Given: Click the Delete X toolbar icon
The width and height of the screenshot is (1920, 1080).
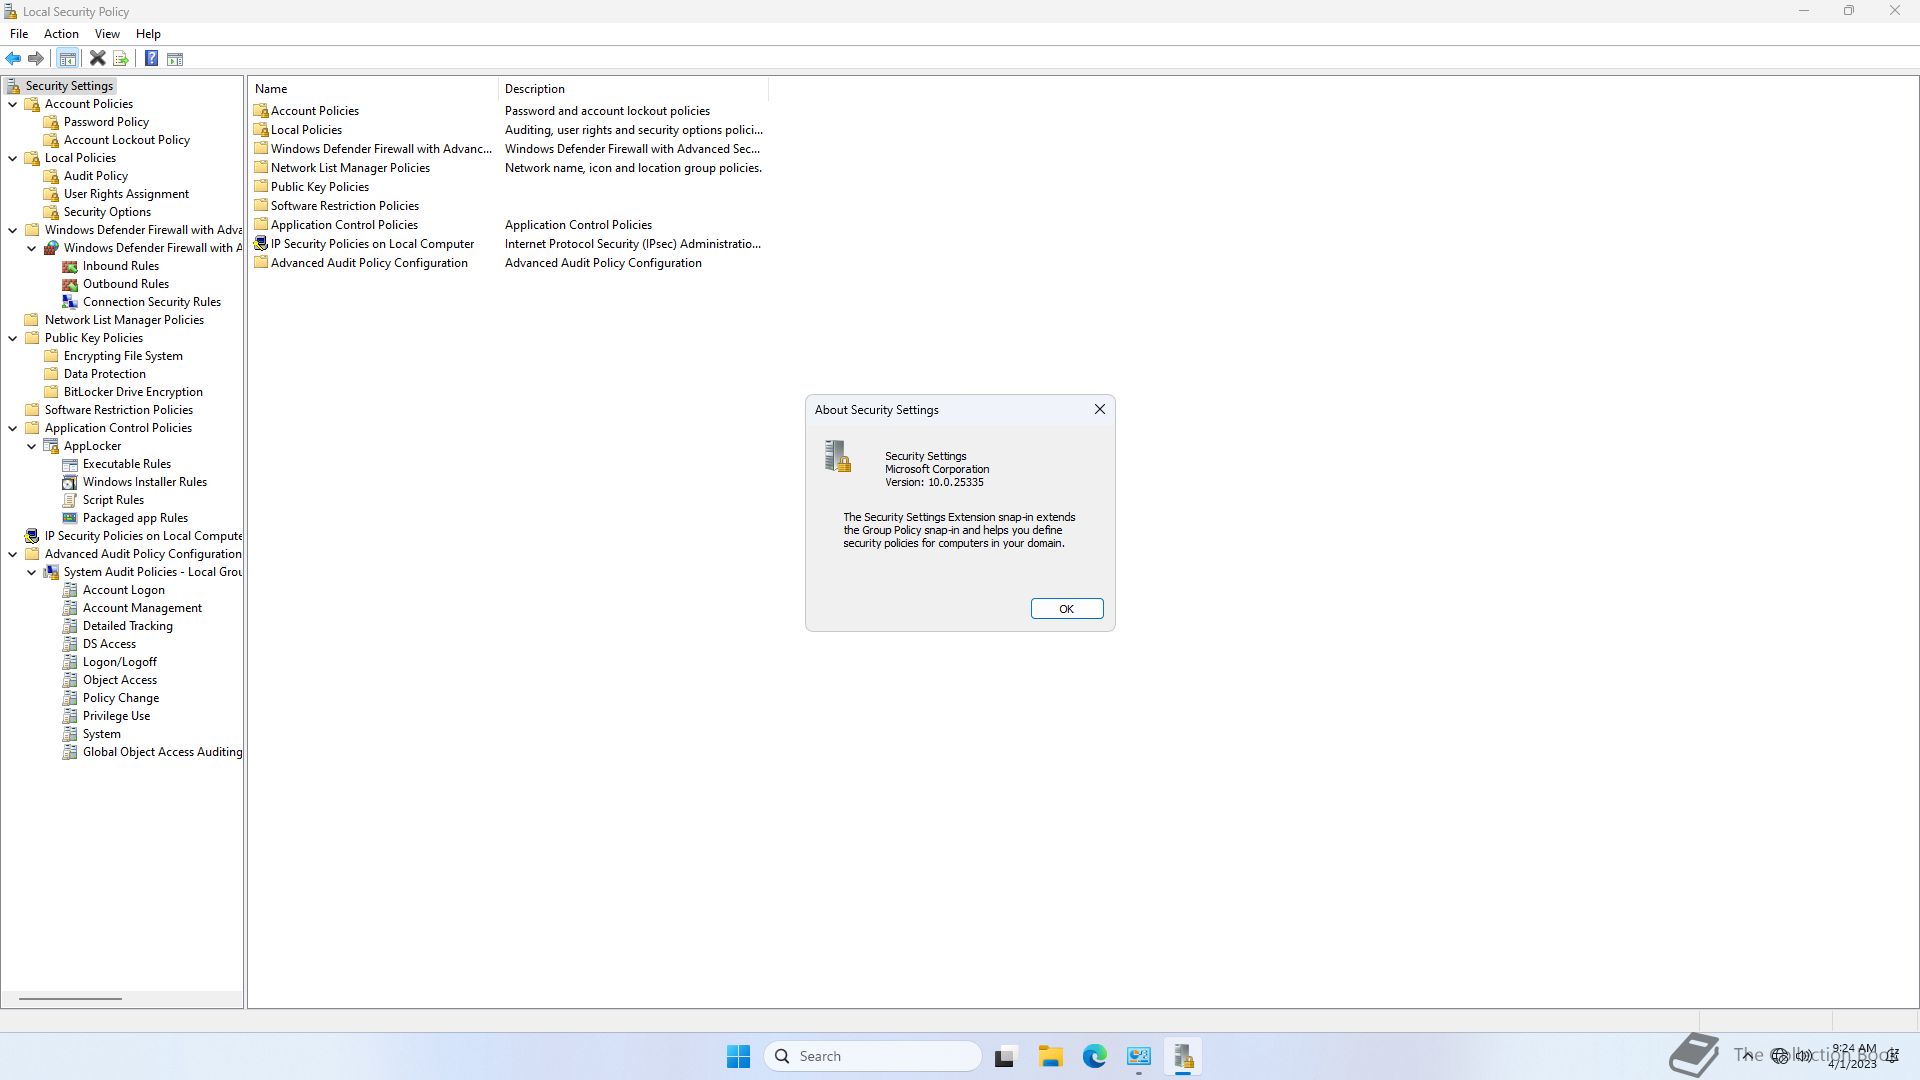Looking at the screenshot, I should pos(97,59).
